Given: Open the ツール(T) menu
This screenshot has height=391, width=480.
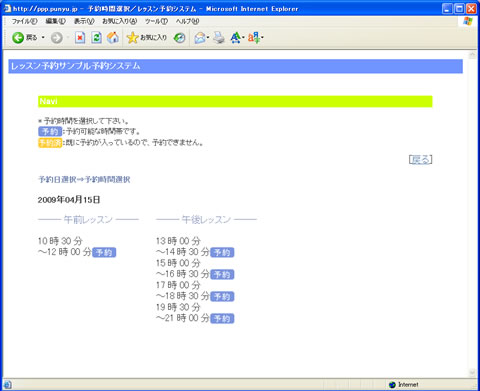Looking at the screenshot, I should 156,21.
